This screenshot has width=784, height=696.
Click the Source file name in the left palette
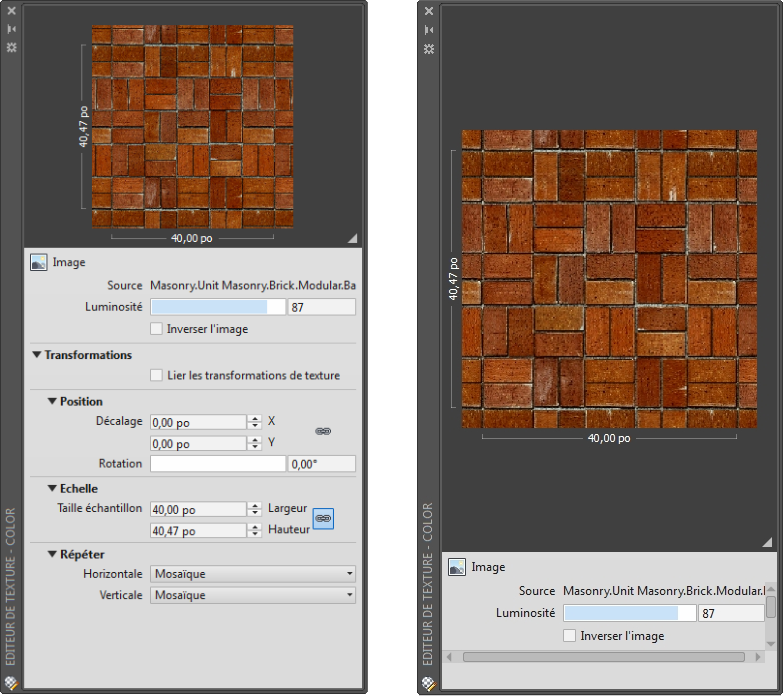(252, 286)
